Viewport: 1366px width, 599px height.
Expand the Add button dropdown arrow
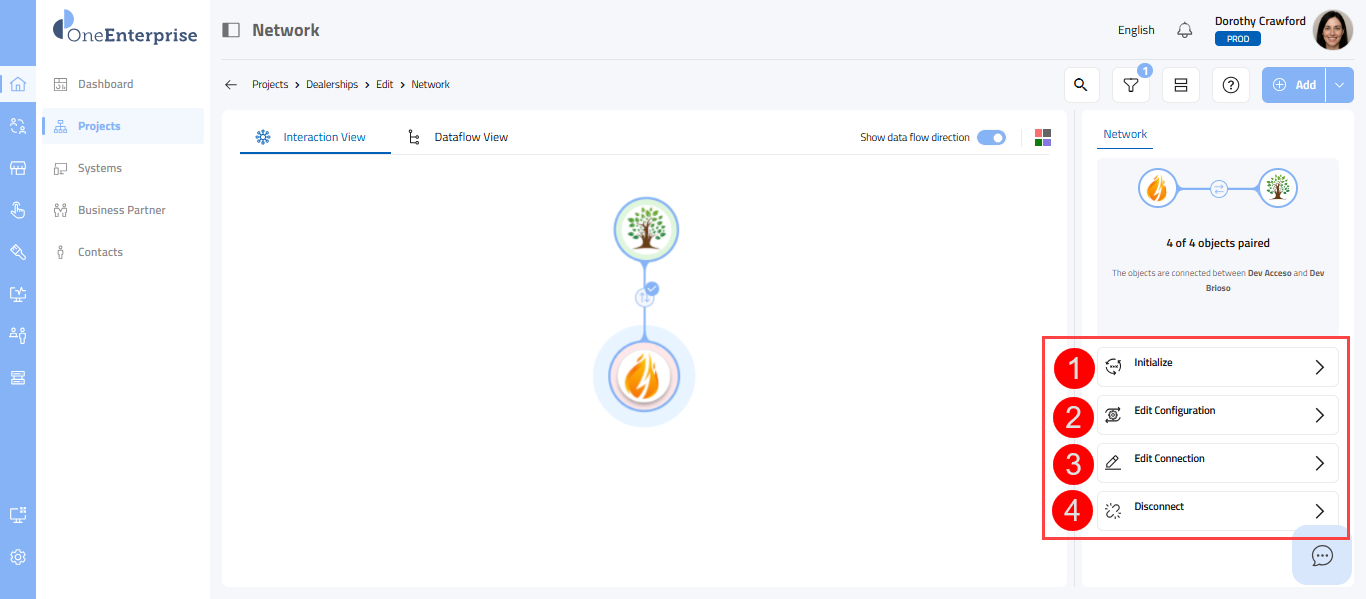tap(1340, 85)
